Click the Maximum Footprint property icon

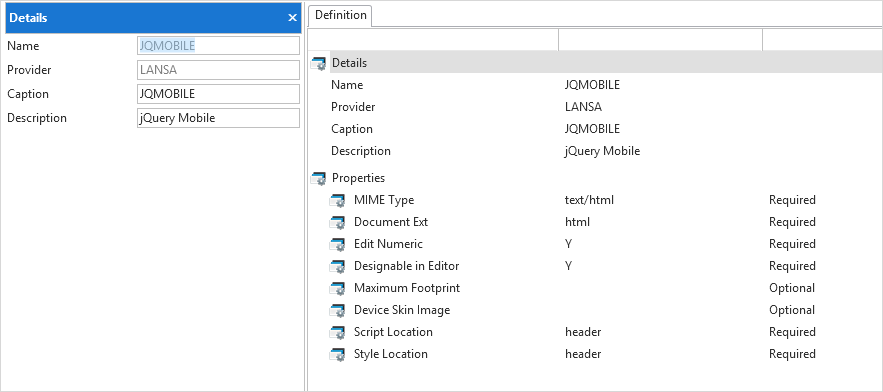(x=337, y=288)
